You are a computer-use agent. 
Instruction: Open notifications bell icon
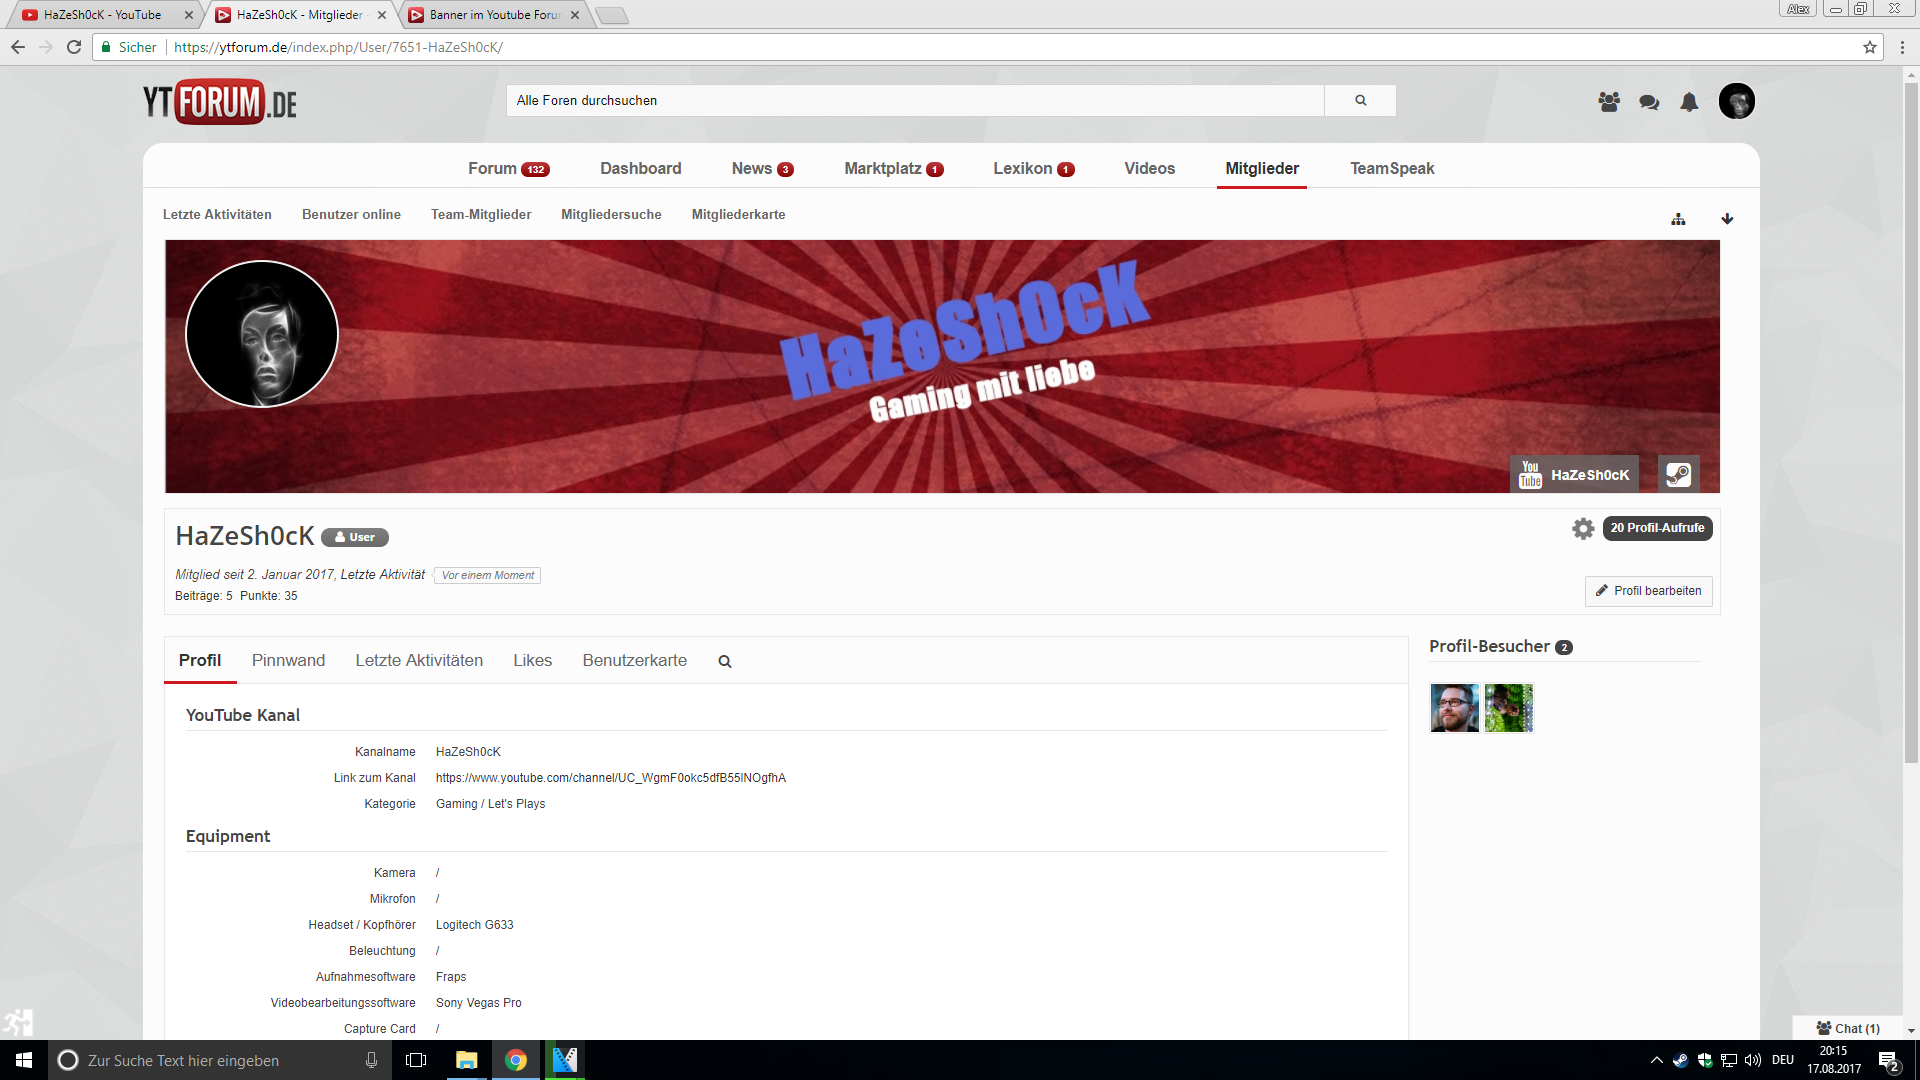tap(1689, 101)
